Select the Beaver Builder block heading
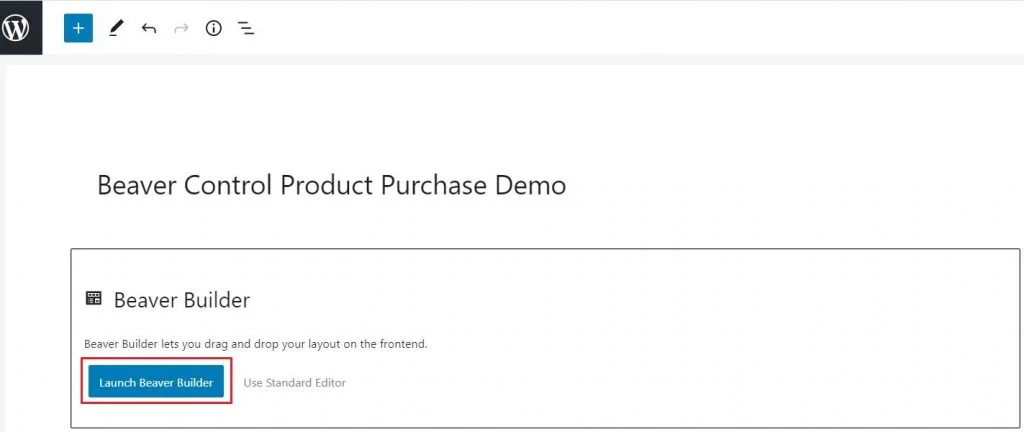Viewport: 1024px width, 432px height. (182, 300)
